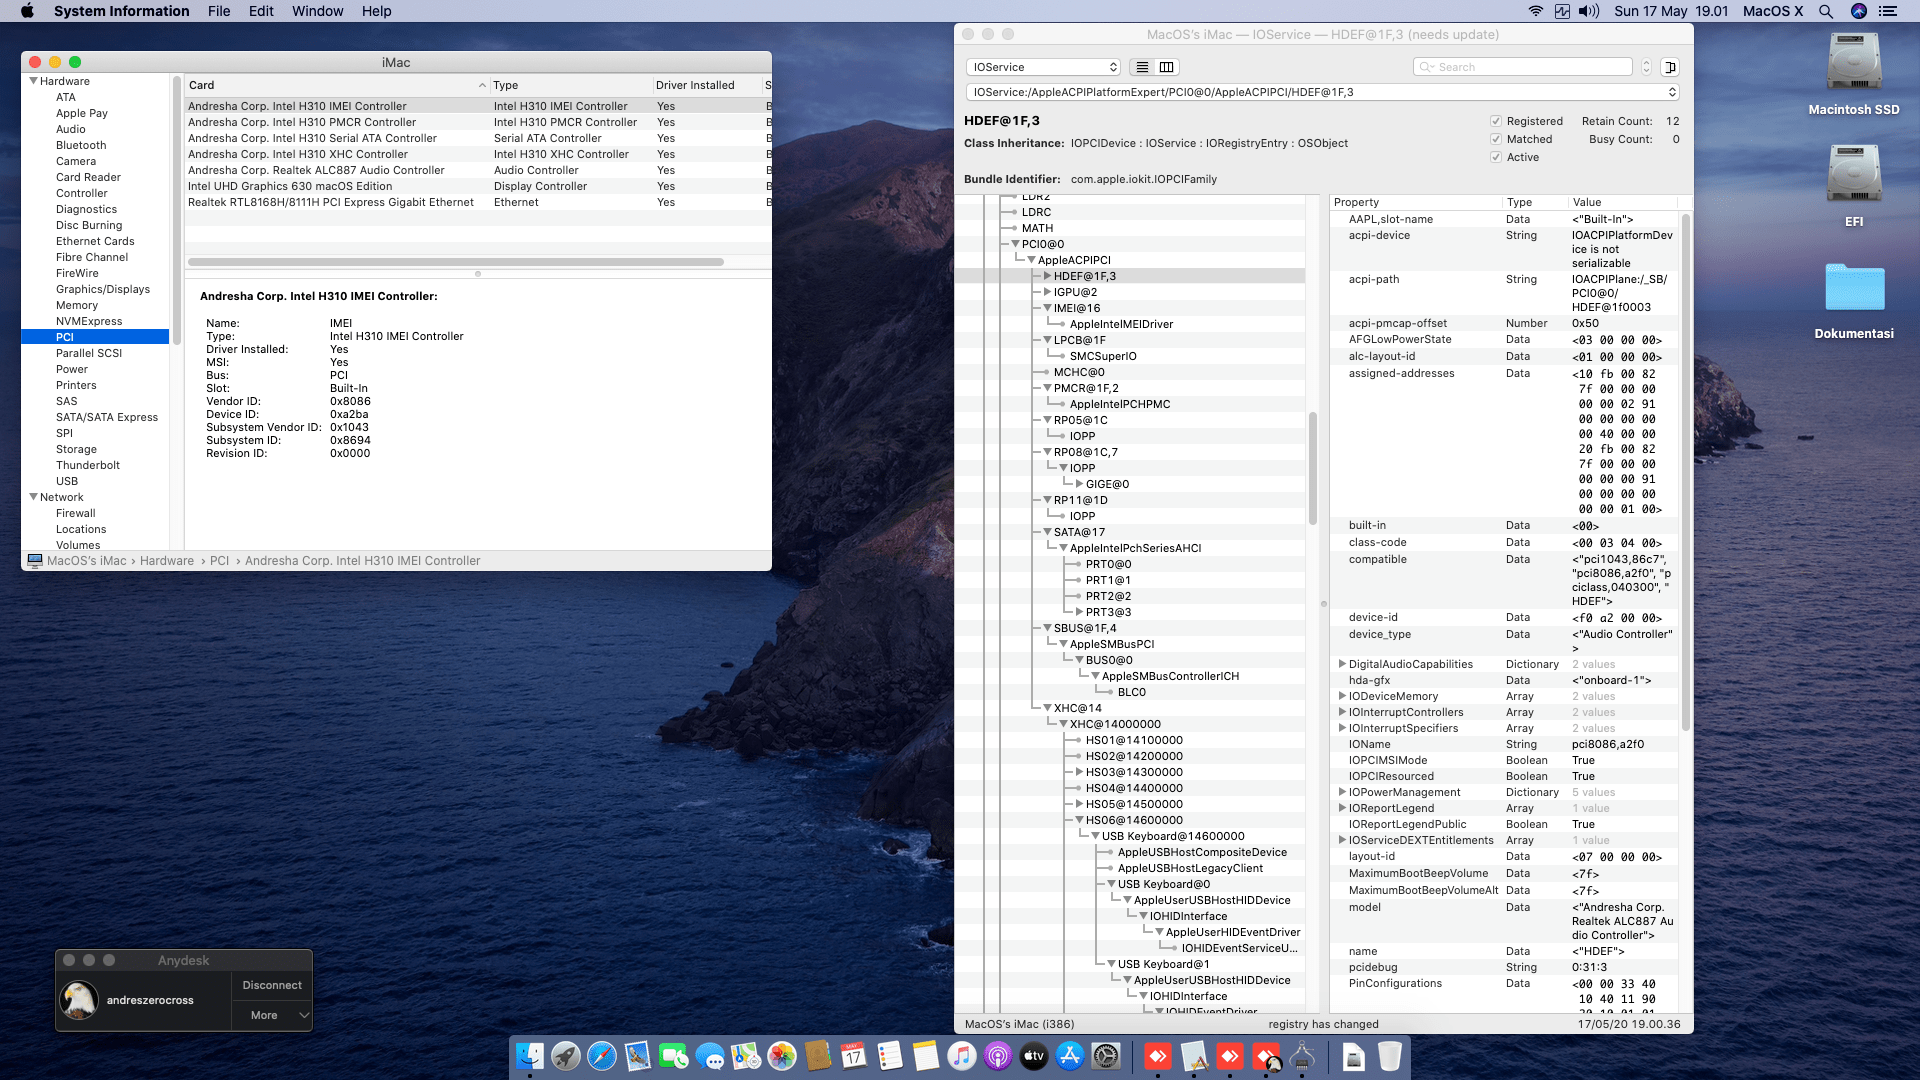Open the IOService plane dropdown
Image resolution: width=1920 pixels, height=1080 pixels.
pyautogui.click(x=1043, y=67)
